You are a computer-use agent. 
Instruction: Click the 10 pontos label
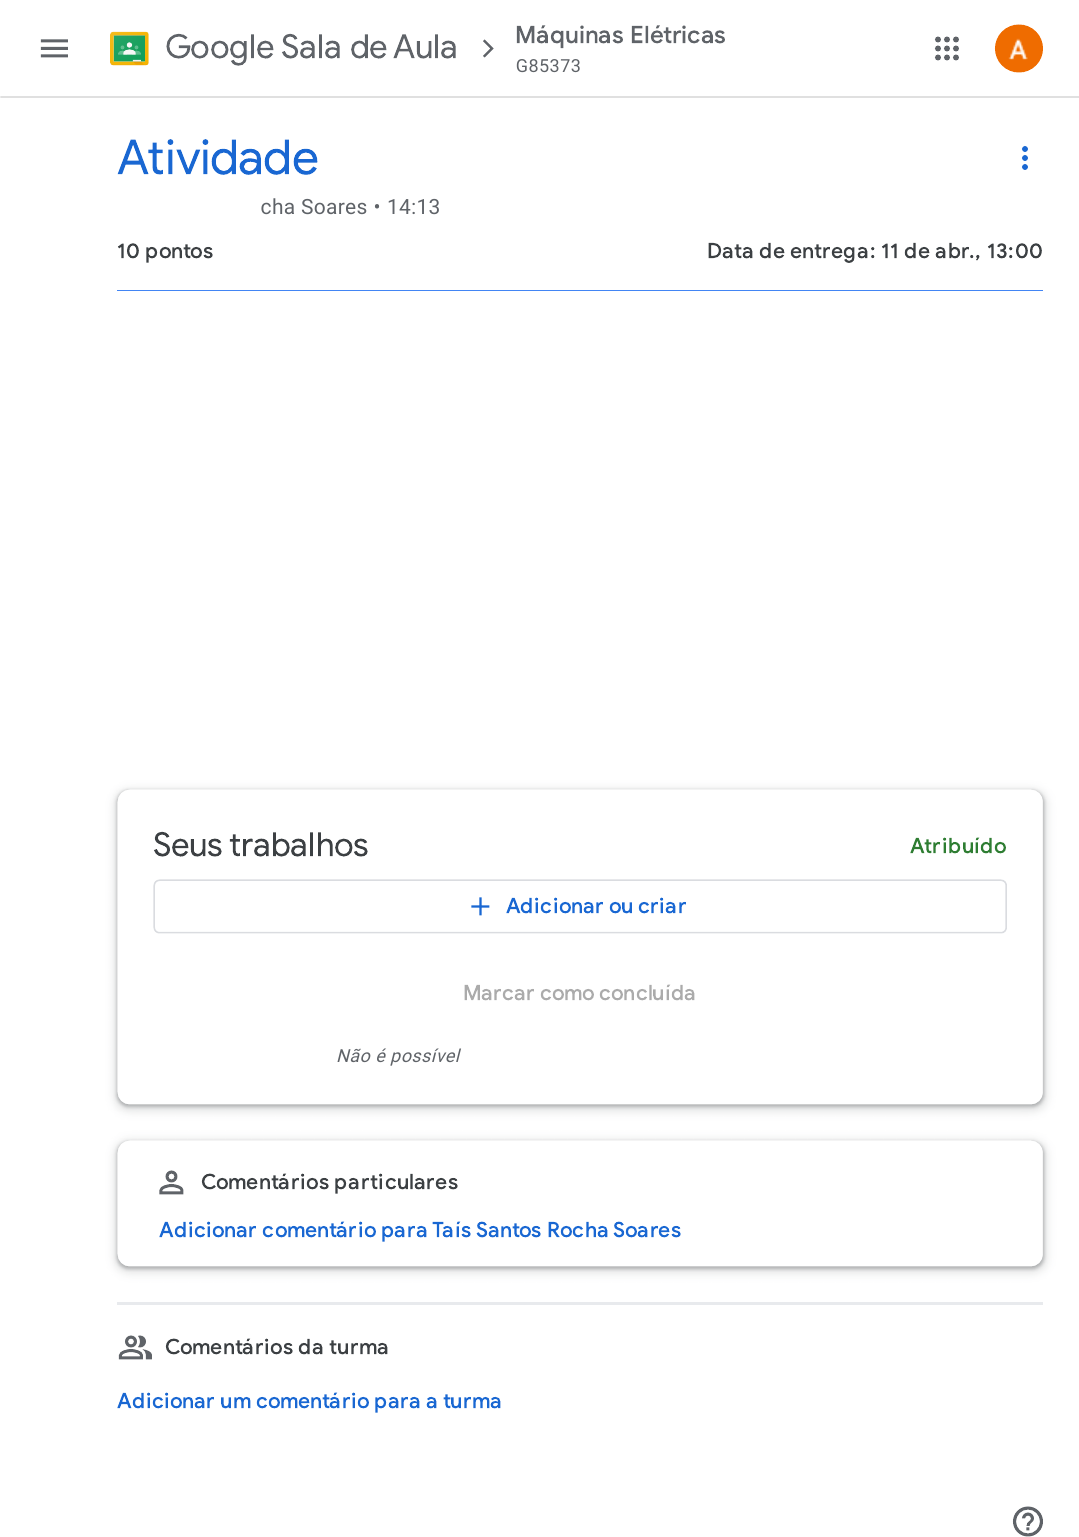165,251
